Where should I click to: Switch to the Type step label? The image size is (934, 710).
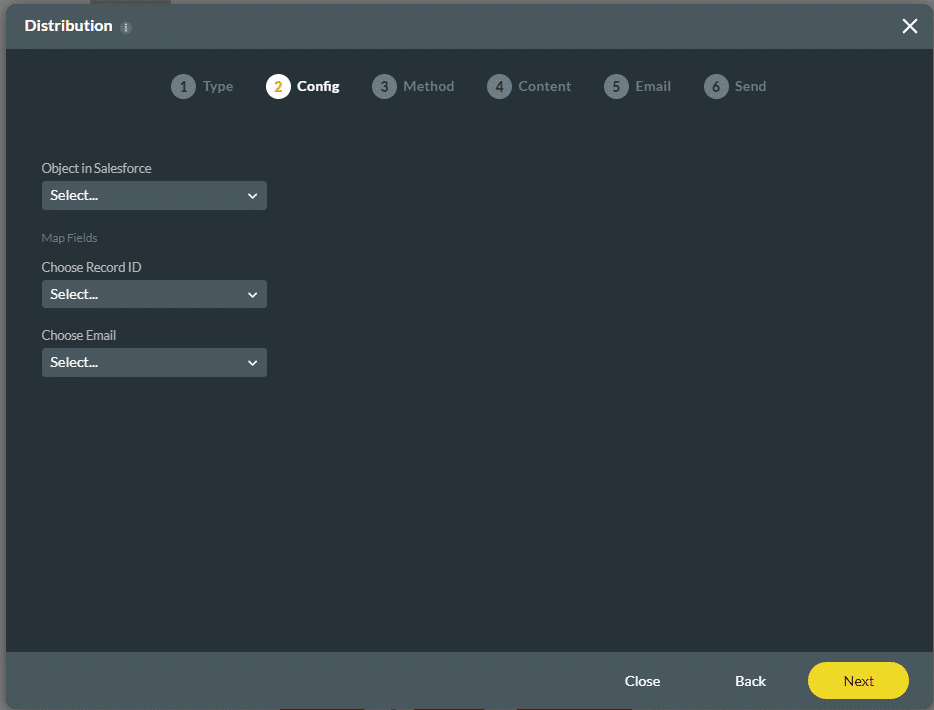click(x=218, y=86)
